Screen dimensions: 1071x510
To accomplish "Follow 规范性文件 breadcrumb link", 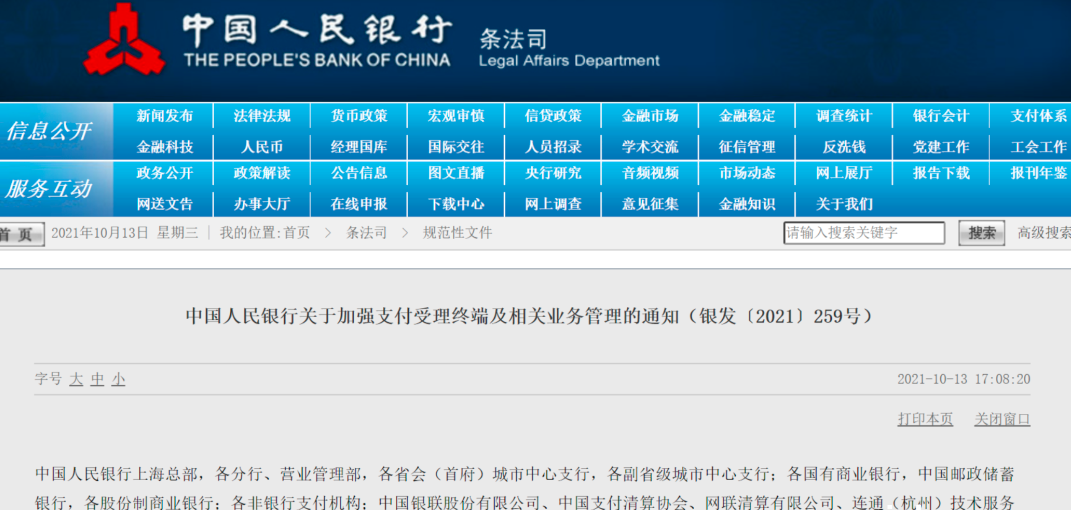I will [x=457, y=233].
